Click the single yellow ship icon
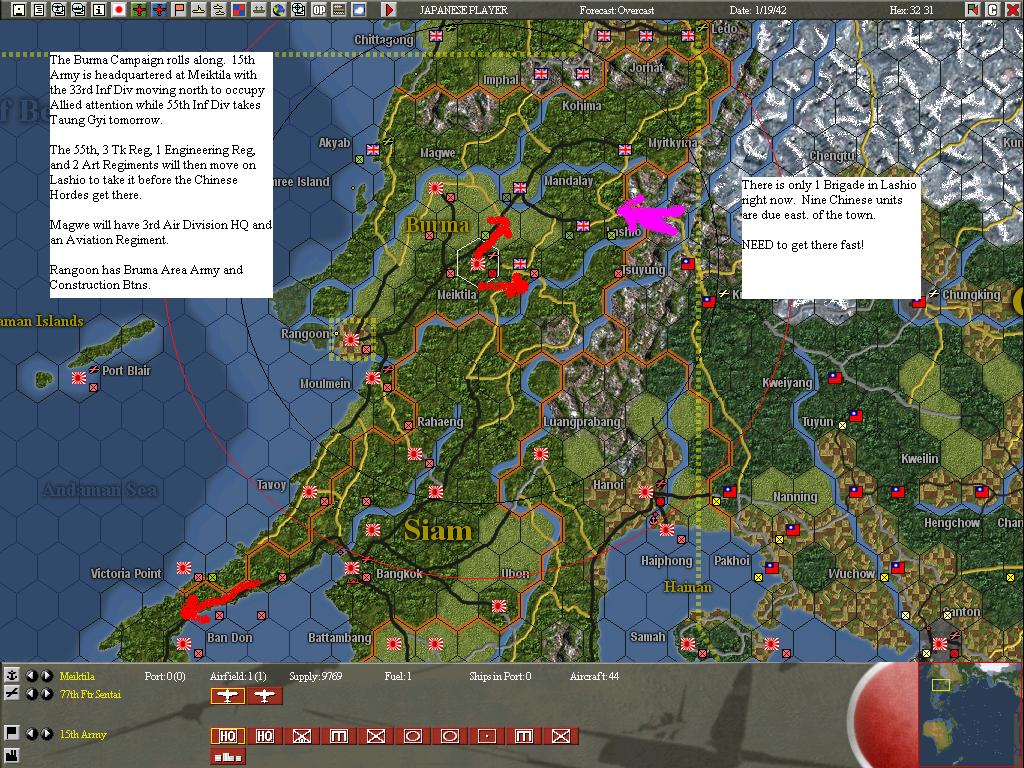Screen dimensions: 1024x768 click(x=199, y=10)
